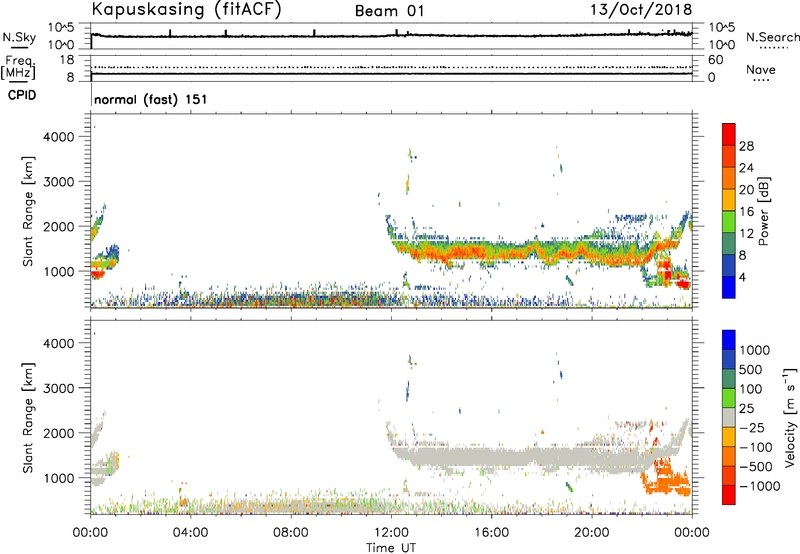The image size is (800, 554).
Task: Click the 'Time UT' axis title
Action: click(391, 548)
